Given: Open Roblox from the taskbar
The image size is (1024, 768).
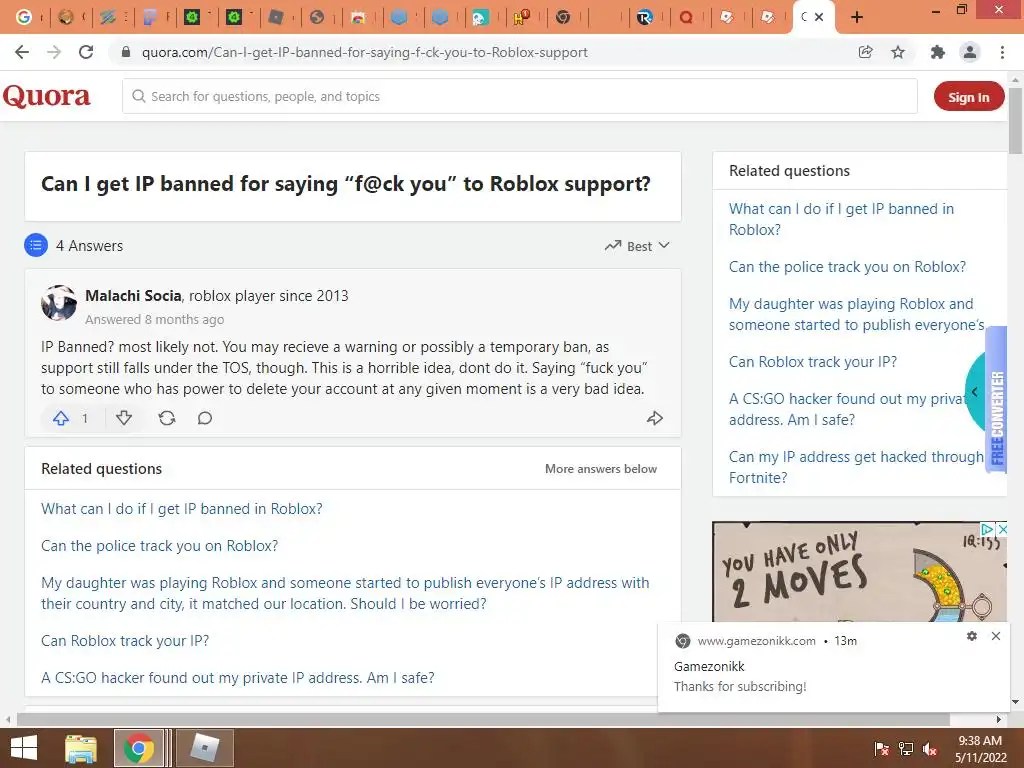Looking at the screenshot, I should point(204,748).
